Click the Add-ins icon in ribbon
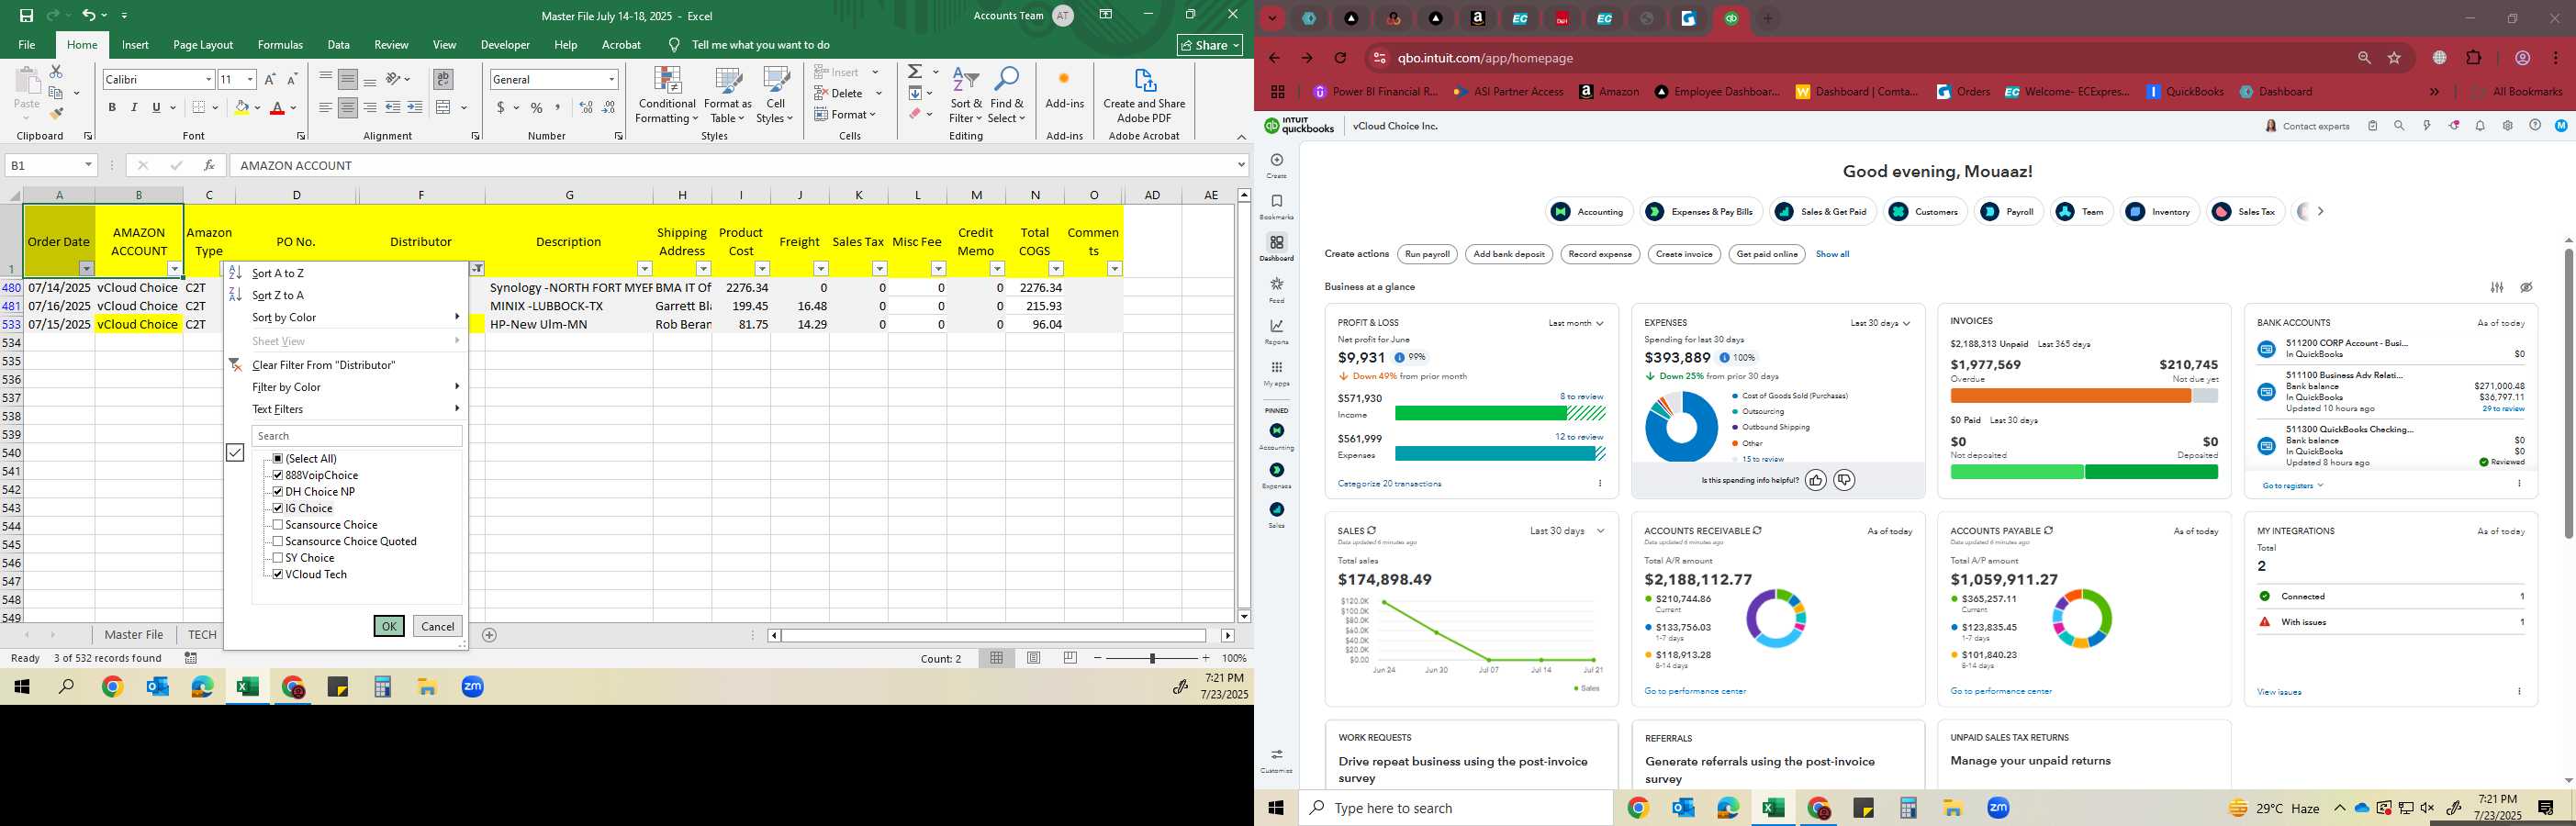The height and width of the screenshot is (826, 2576). coord(1064,88)
